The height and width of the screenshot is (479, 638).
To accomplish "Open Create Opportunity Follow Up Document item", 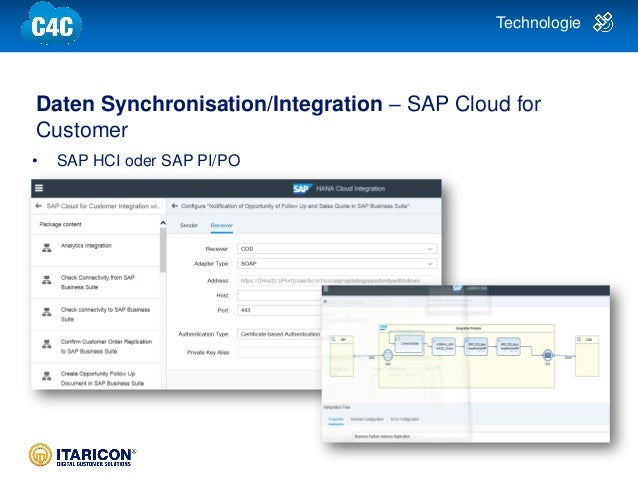I will click(x=96, y=376).
